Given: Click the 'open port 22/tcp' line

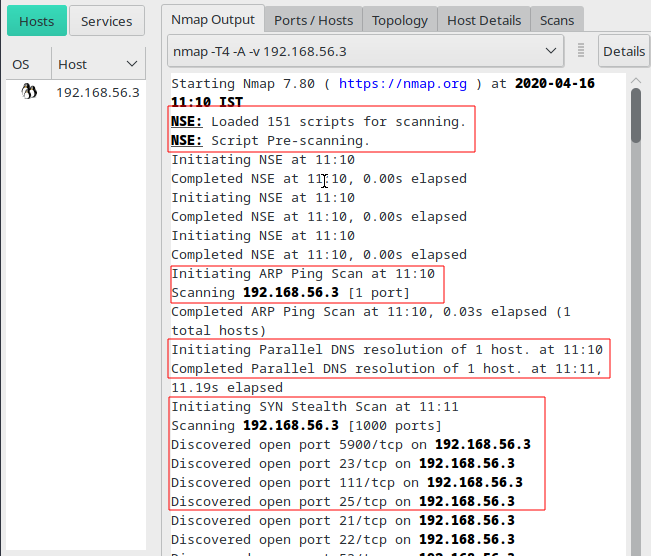Looking at the screenshot, I should [343, 540].
